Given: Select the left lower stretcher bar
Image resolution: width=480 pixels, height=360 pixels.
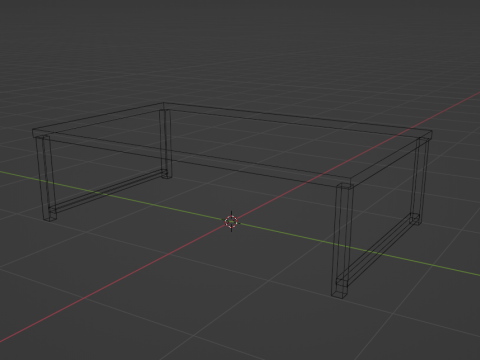Looking at the screenshot, I should (107, 191).
